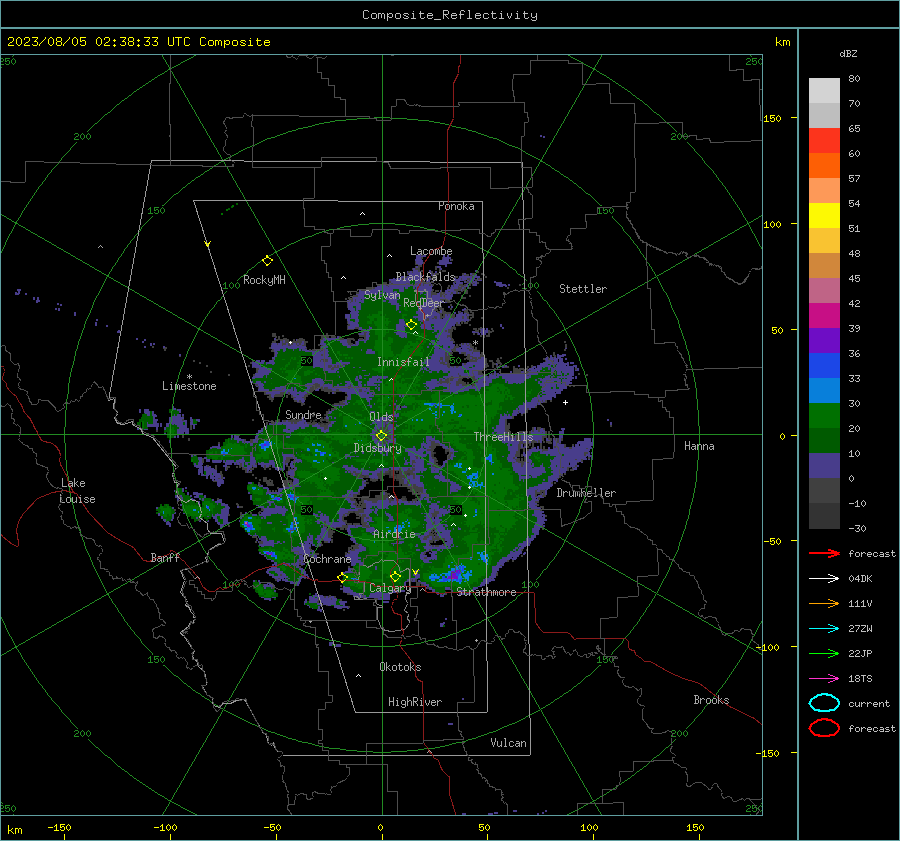Image resolution: width=900 pixels, height=841 pixels.
Task: Click the Vulcan label
Action: (508, 743)
